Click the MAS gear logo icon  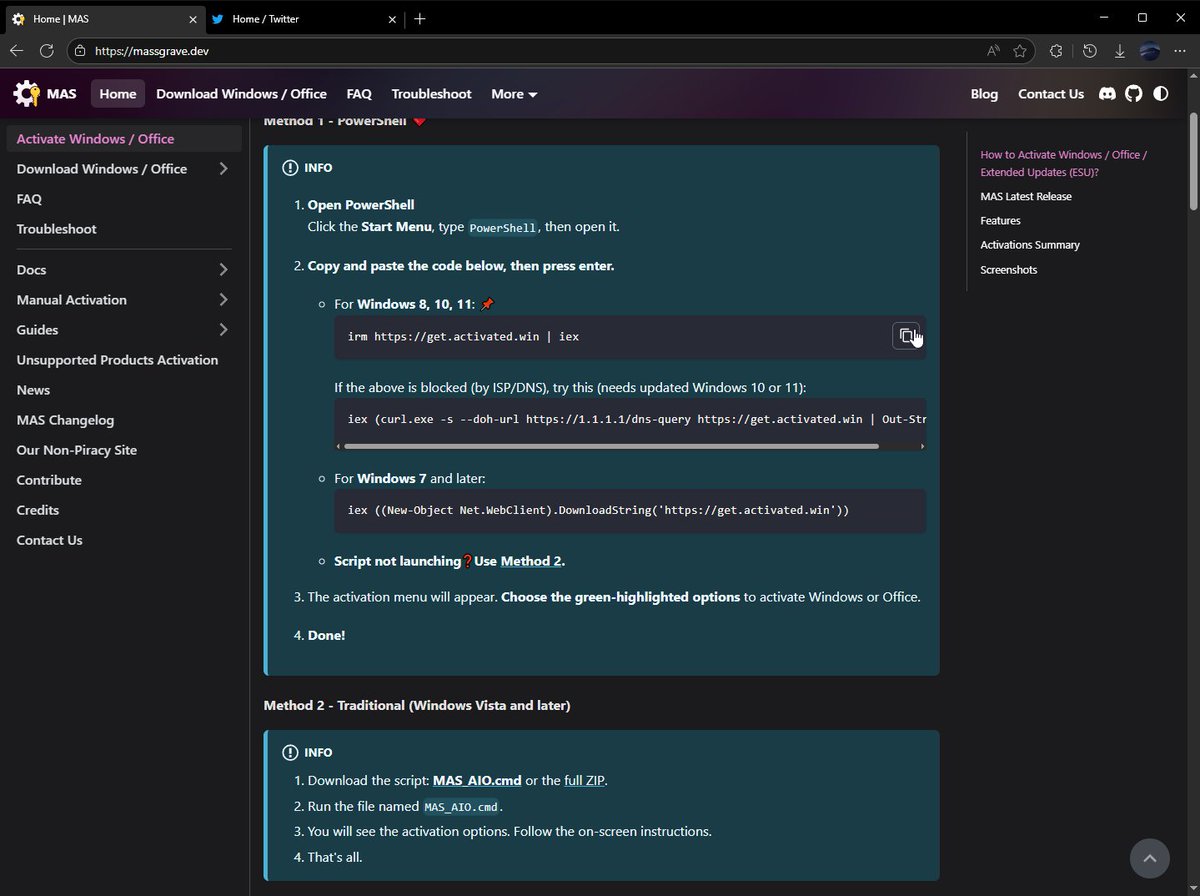[27, 93]
